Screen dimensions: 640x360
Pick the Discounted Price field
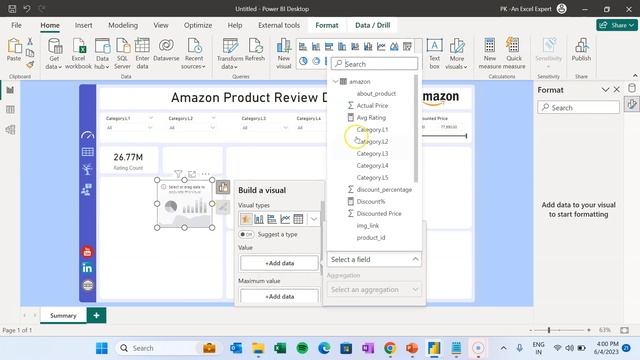pyautogui.click(x=379, y=213)
